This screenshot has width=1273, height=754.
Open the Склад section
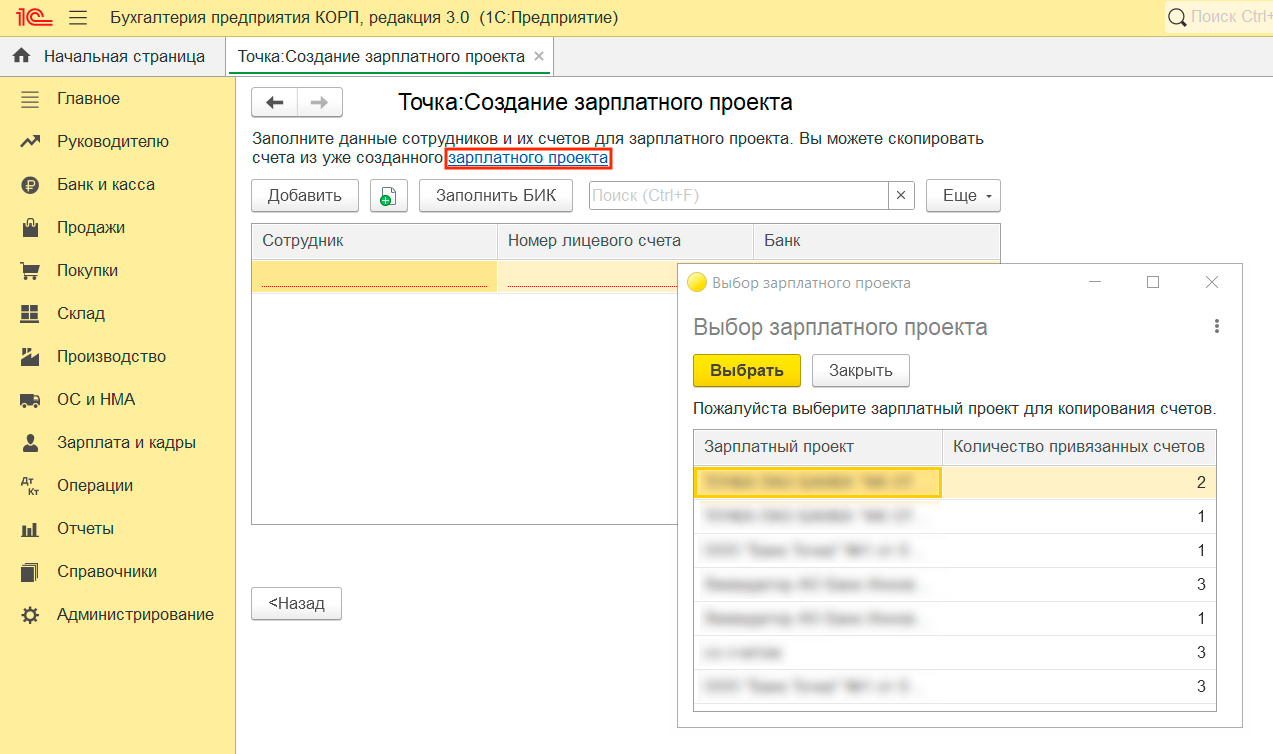coord(80,314)
